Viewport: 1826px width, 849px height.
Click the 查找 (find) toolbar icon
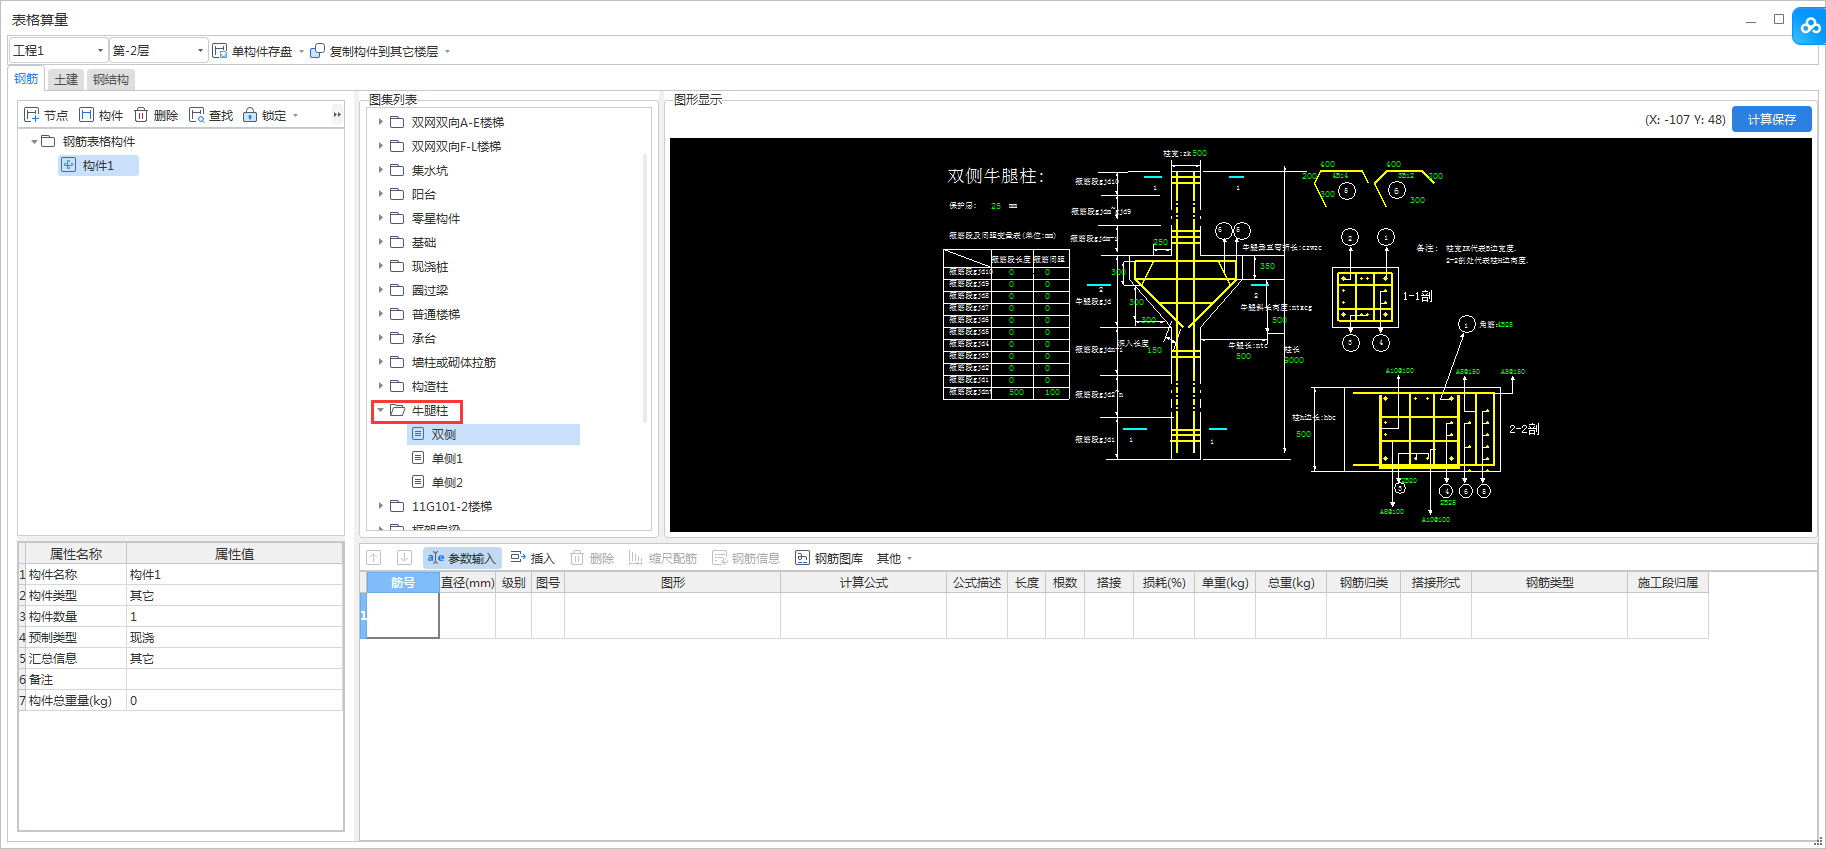[x=197, y=115]
